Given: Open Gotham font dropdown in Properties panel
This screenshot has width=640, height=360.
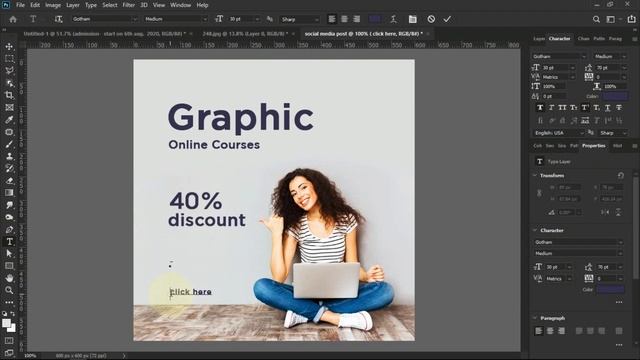Looking at the screenshot, I should click(x=578, y=242).
